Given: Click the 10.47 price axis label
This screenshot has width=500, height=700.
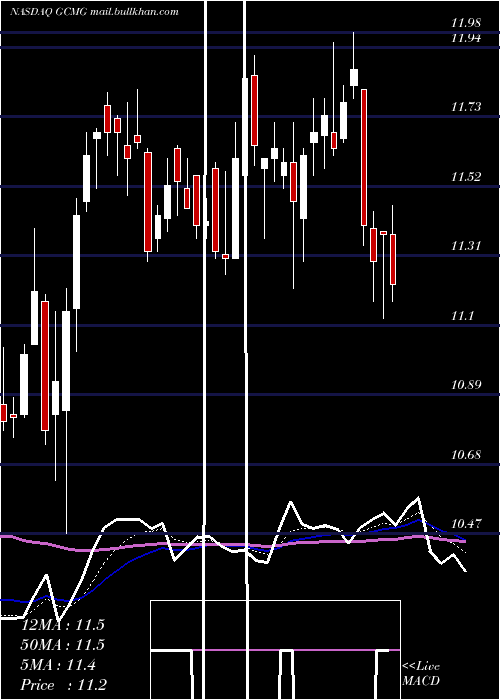Looking at the screenshot, I should [x=466, y=523].
